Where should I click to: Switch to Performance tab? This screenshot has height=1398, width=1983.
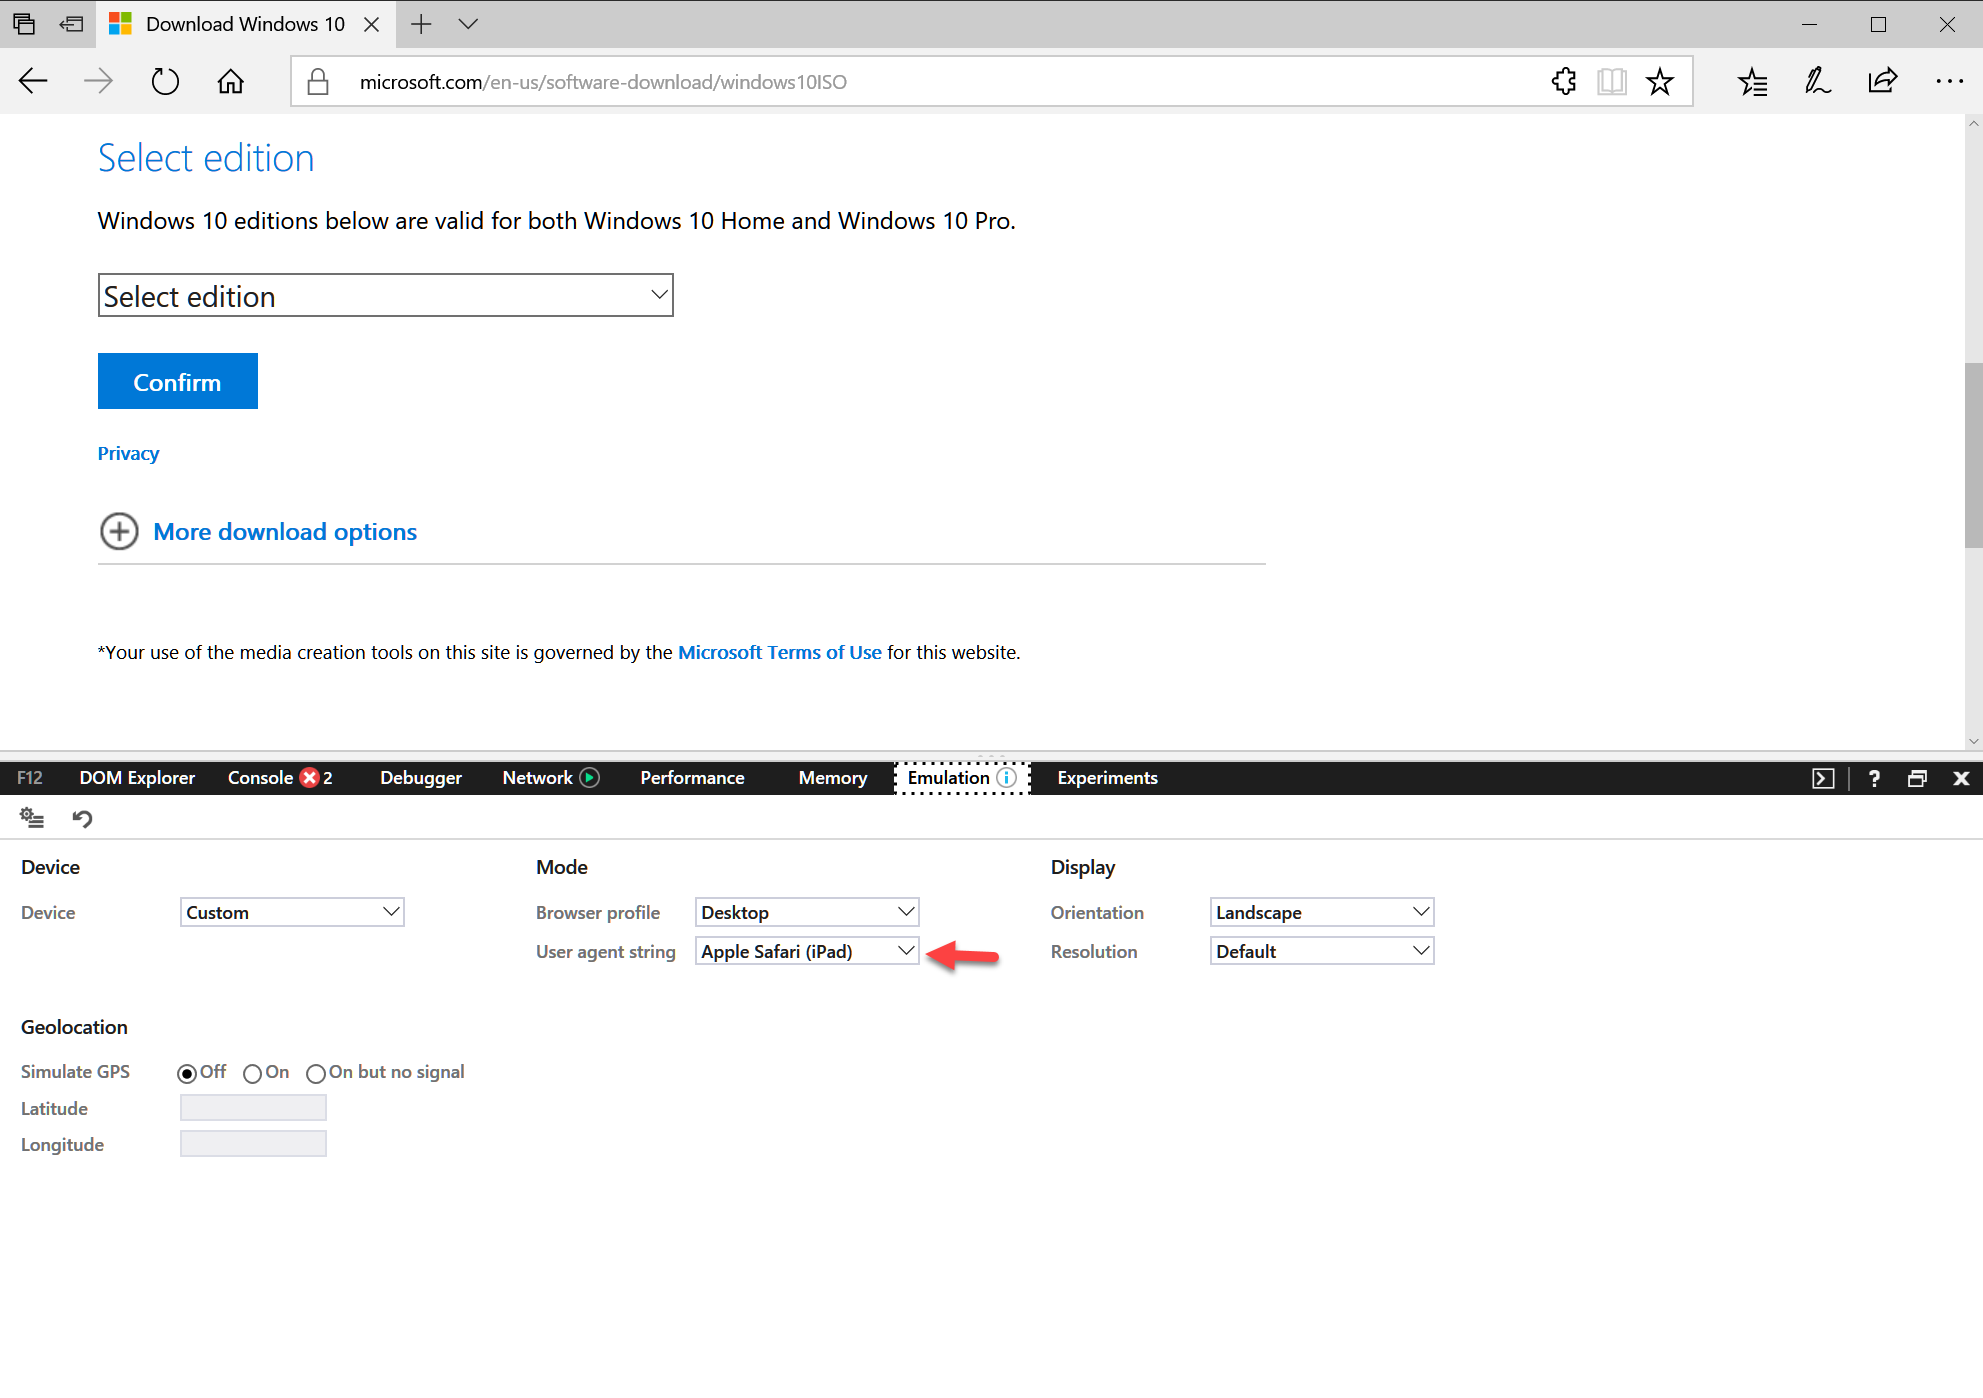pos(692,777)
